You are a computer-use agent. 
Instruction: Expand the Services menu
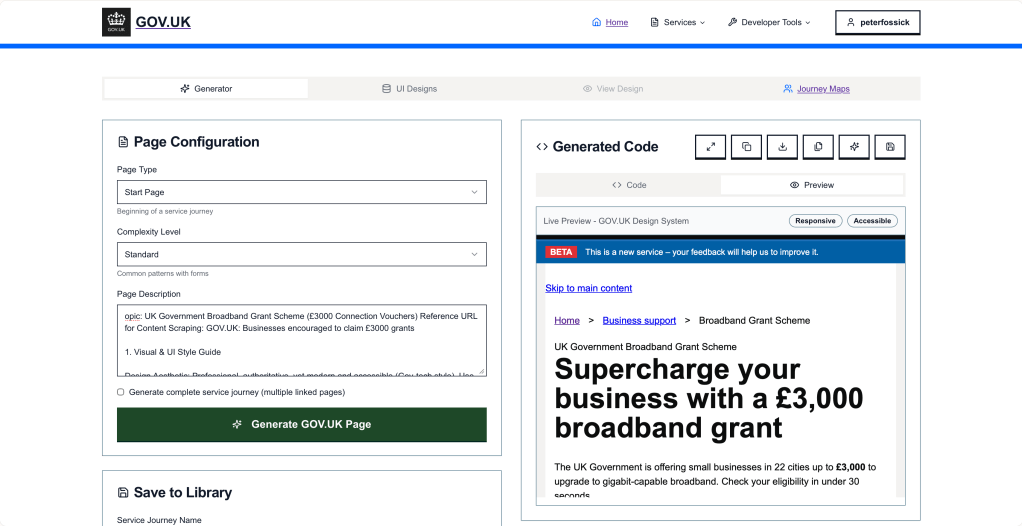(677, 22)
